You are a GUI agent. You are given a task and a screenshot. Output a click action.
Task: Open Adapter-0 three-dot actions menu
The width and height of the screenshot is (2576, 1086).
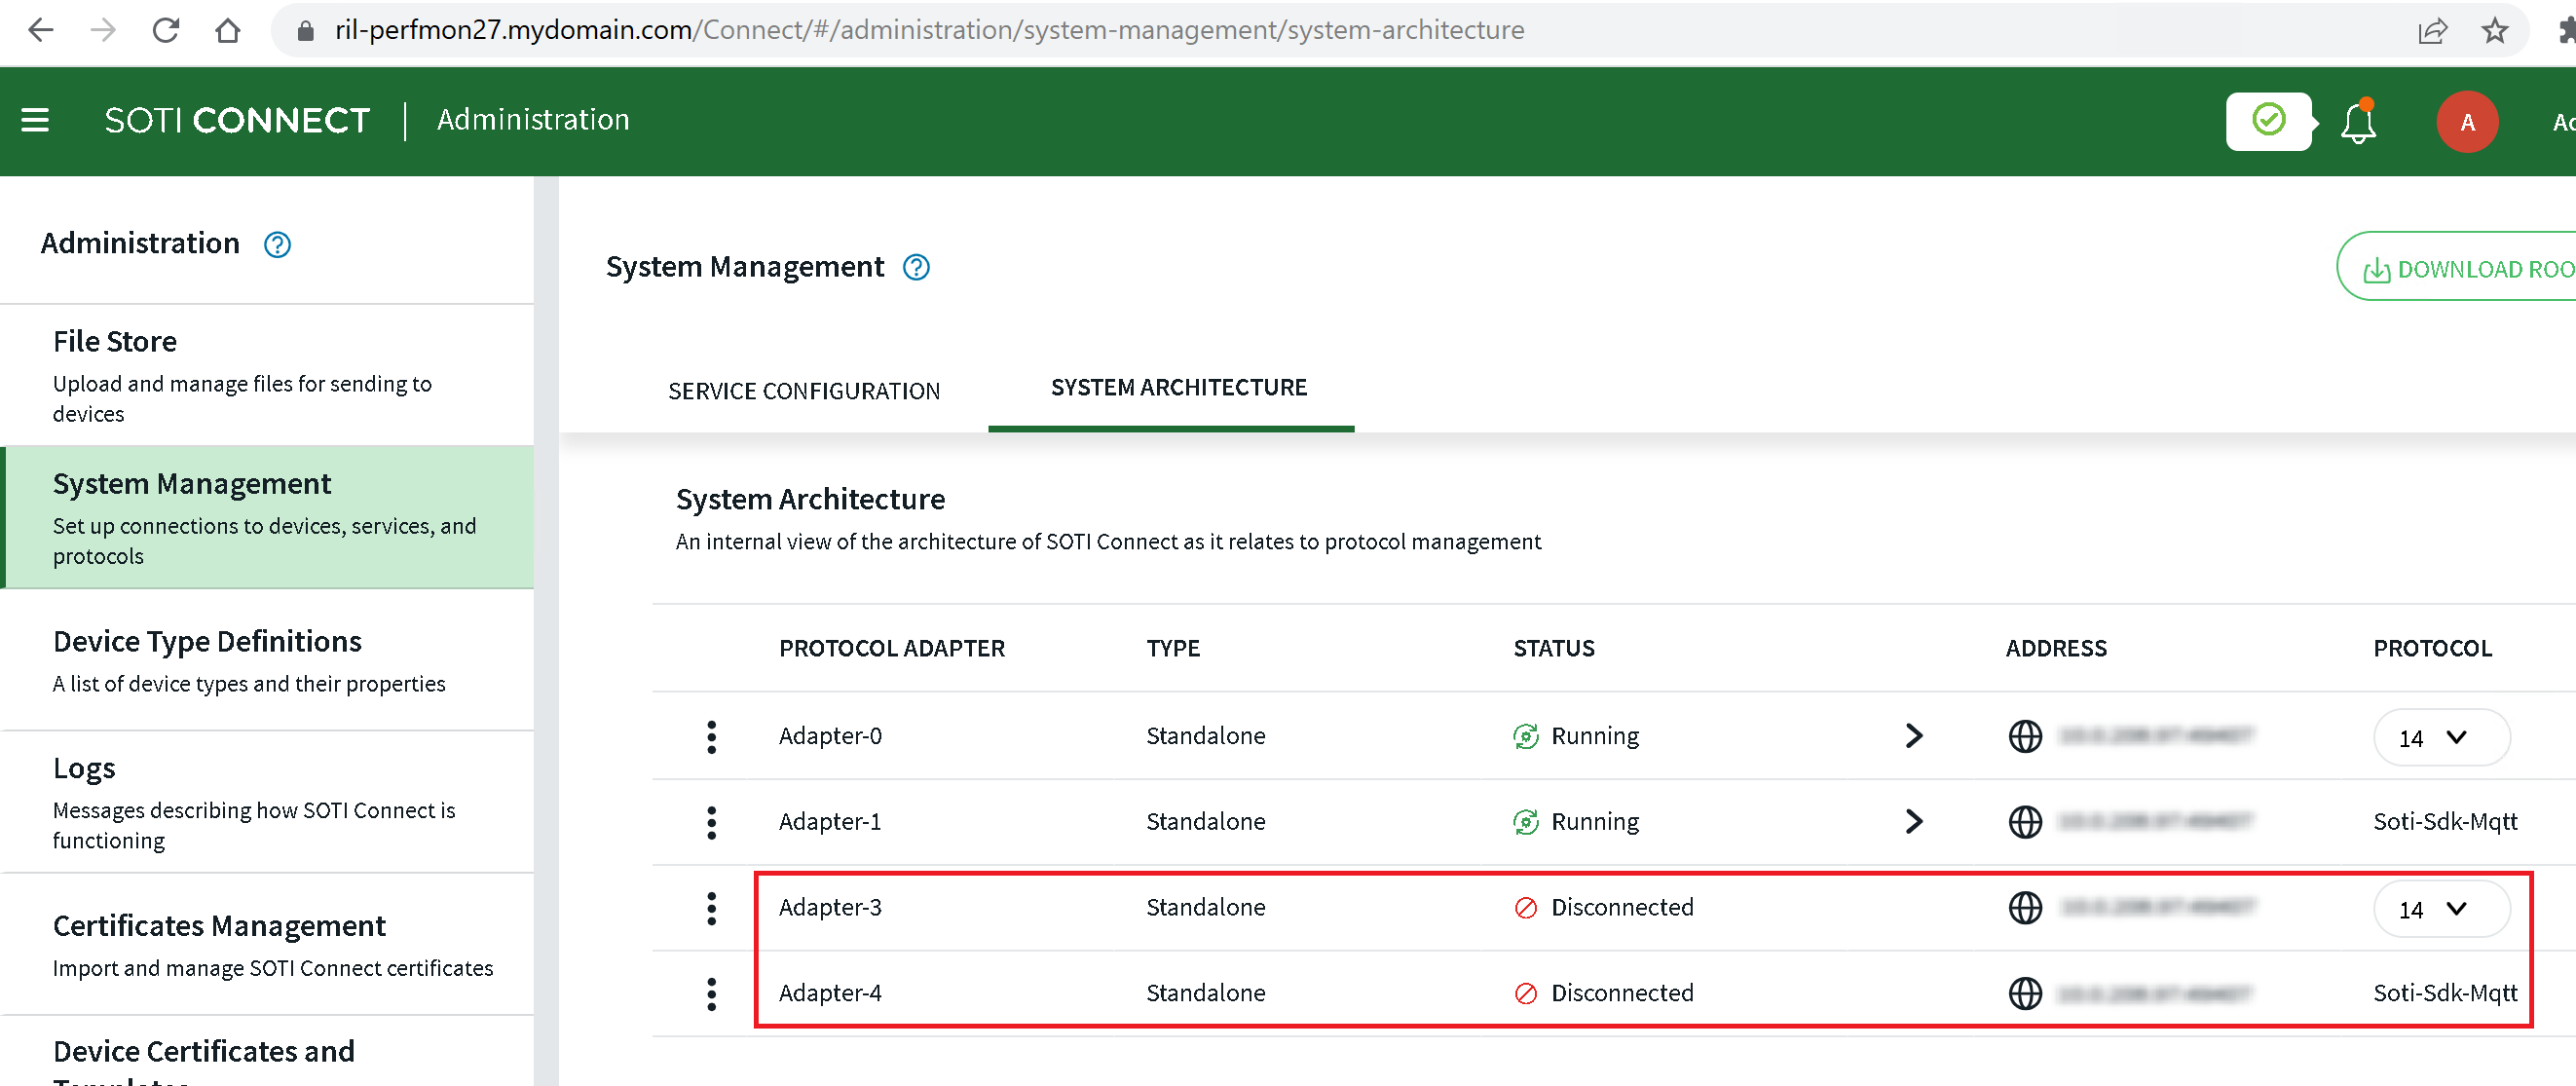point(711,737)
